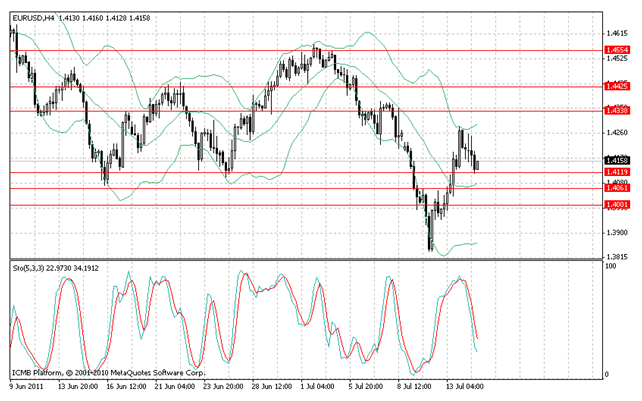Click the 1.4260 price axis value
The image size is (642, 401).
[616, 131]
